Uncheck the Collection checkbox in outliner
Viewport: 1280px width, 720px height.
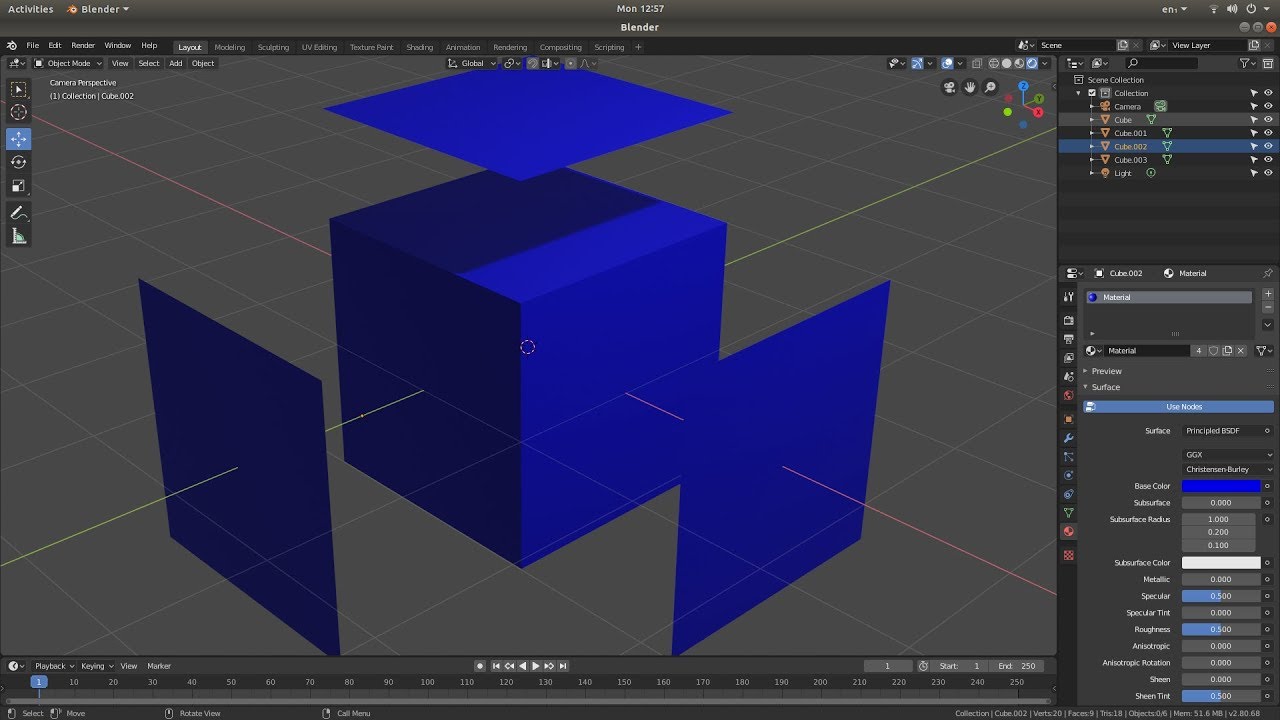(1092, 93)
